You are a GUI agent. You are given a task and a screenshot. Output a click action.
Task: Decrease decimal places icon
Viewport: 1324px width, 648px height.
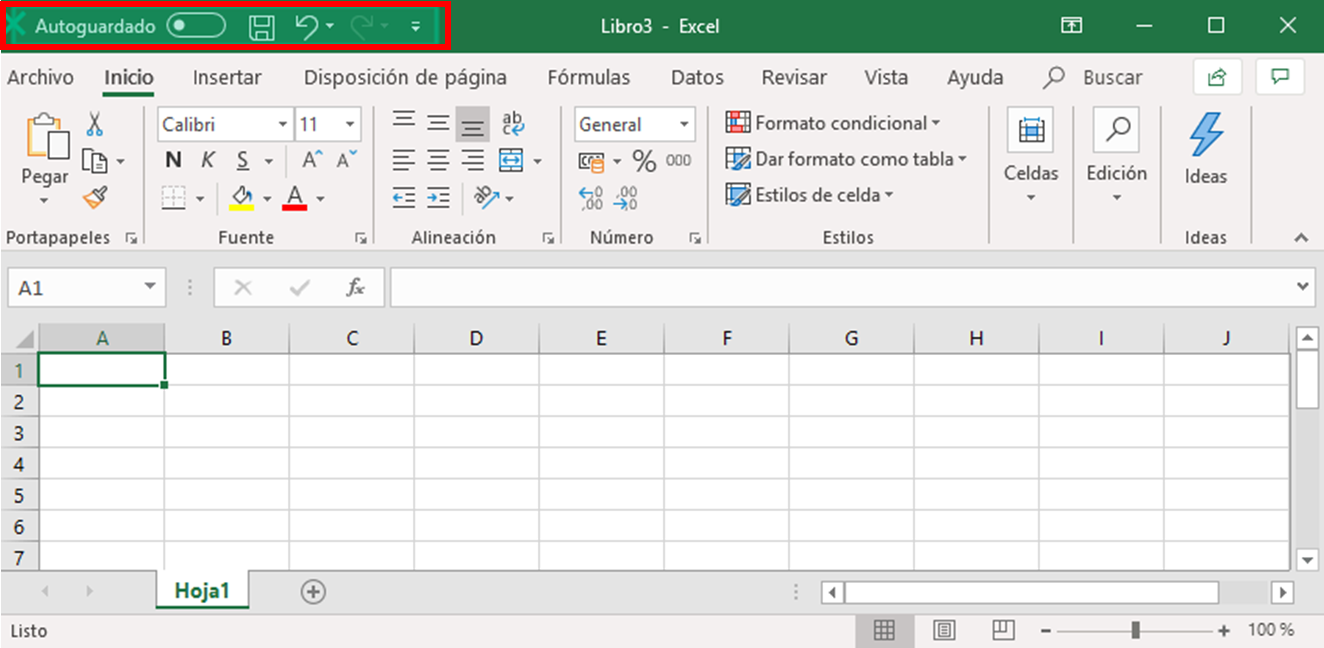(626, 198)
